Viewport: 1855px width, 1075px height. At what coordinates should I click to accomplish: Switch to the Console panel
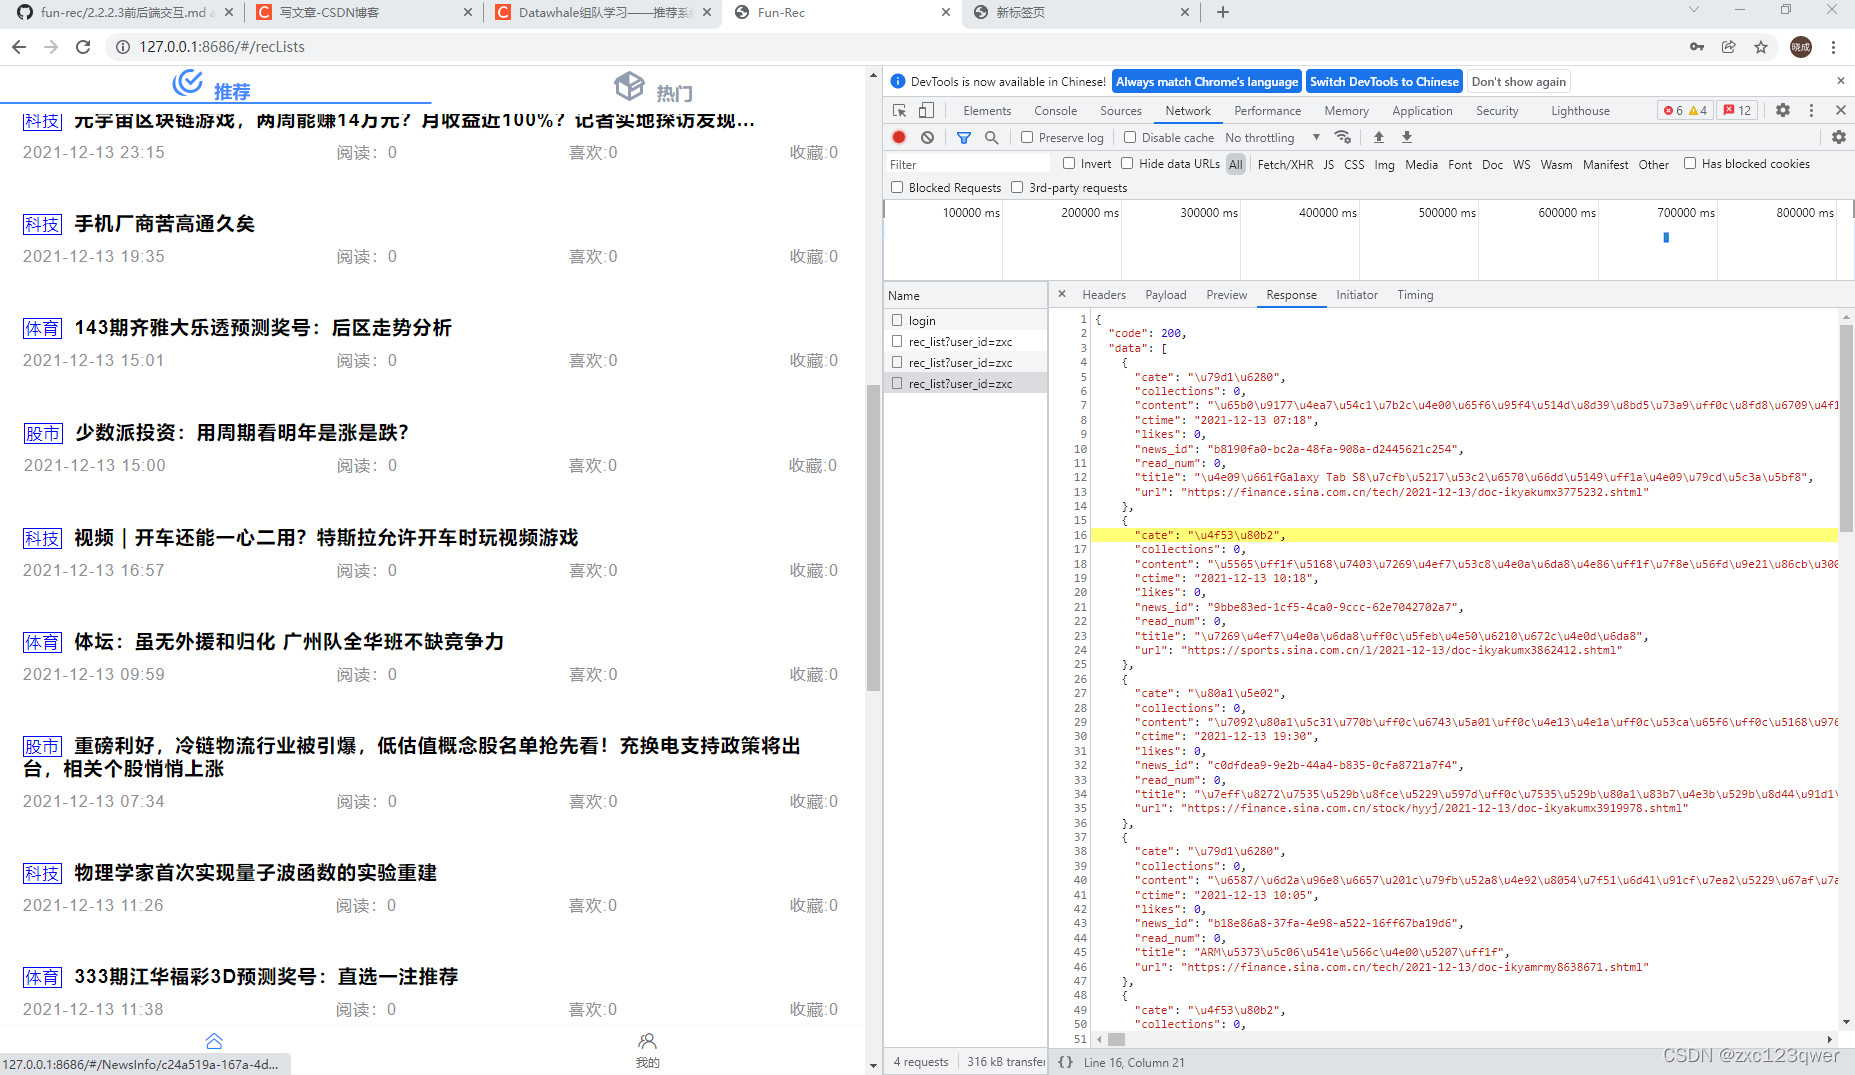tap(1055, 110)
